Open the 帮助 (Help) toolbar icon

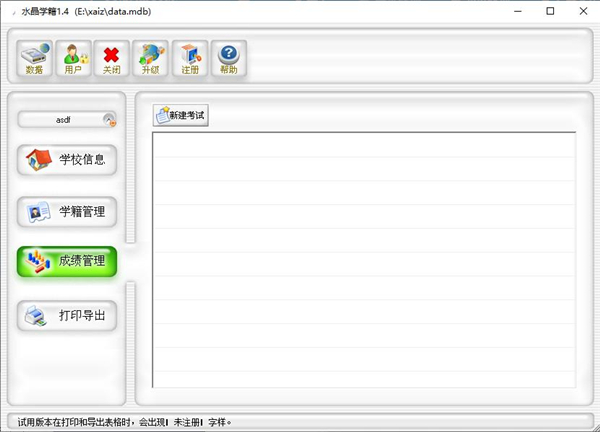229,59
